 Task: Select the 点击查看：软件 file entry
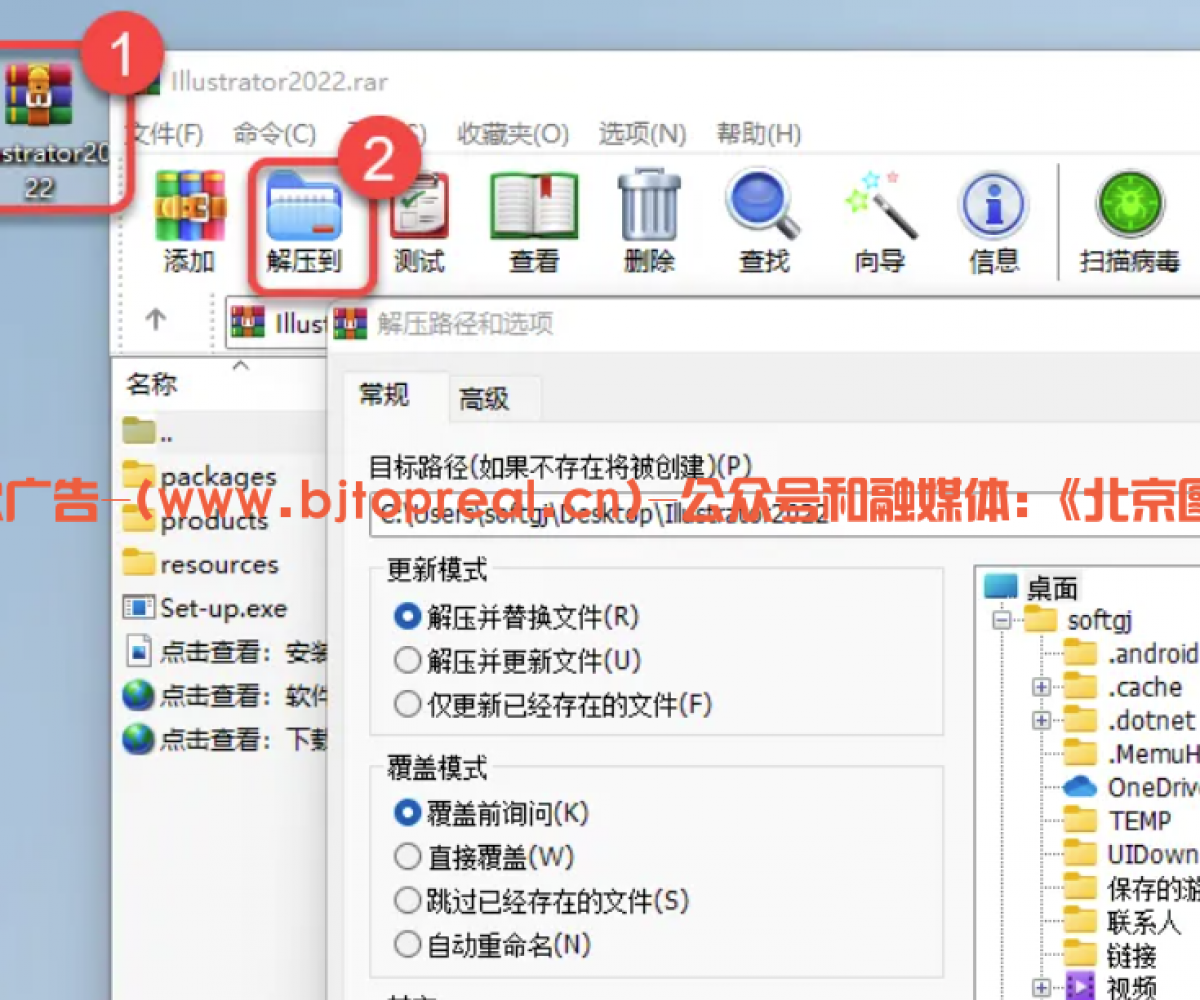[x=224, y=695]
